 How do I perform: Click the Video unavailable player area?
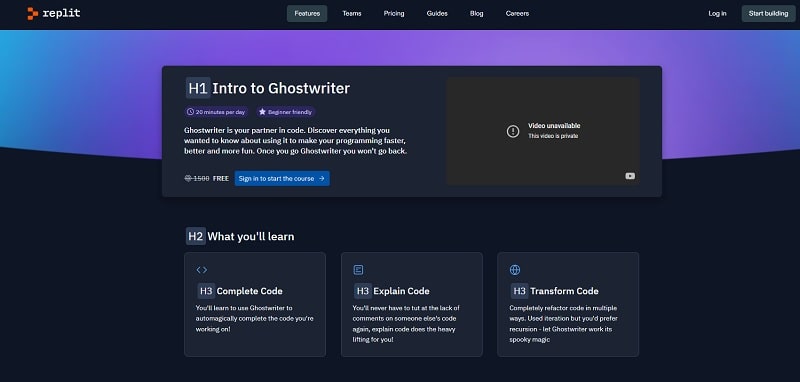point(543,131)
